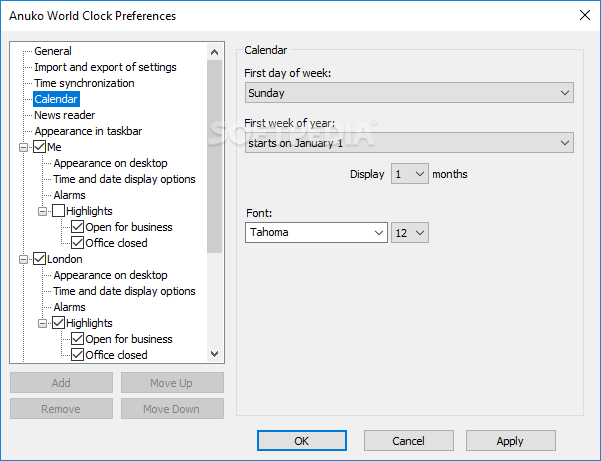This screenshot has width=601, height=461.
Task: Click the 'Font:' label
Action: tap(259, 213)
